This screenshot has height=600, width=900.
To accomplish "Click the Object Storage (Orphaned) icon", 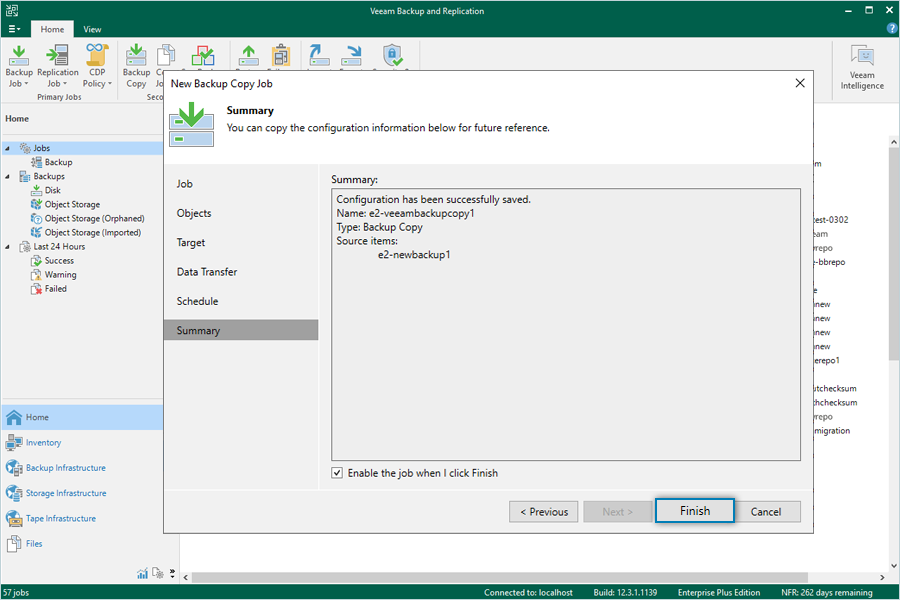I will [x=36, y=218].
